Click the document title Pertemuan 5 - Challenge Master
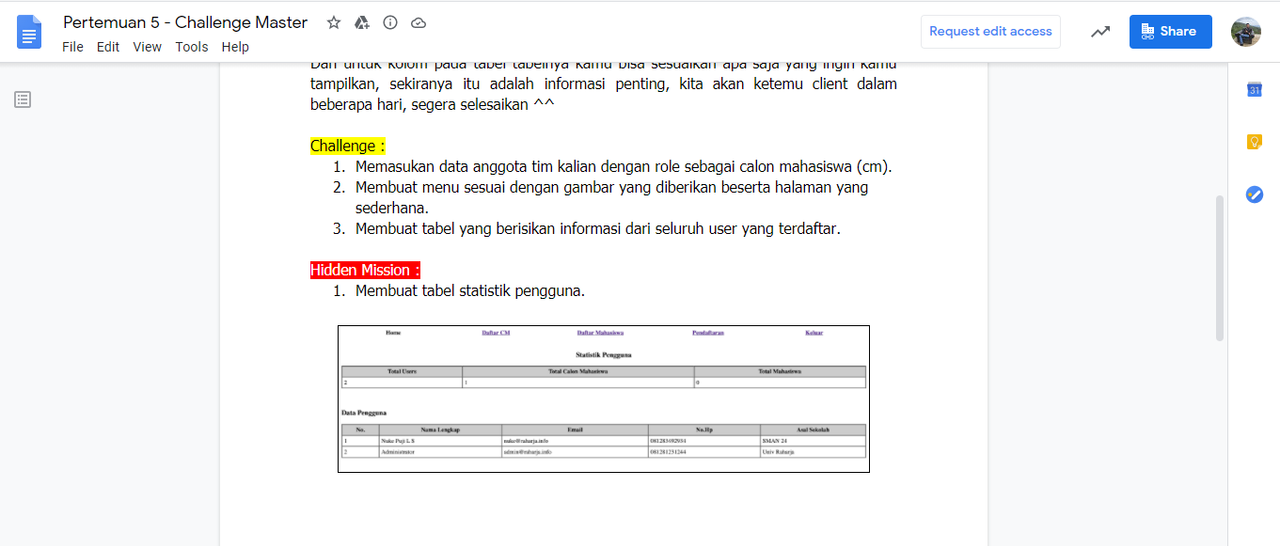 click(185, 22)
